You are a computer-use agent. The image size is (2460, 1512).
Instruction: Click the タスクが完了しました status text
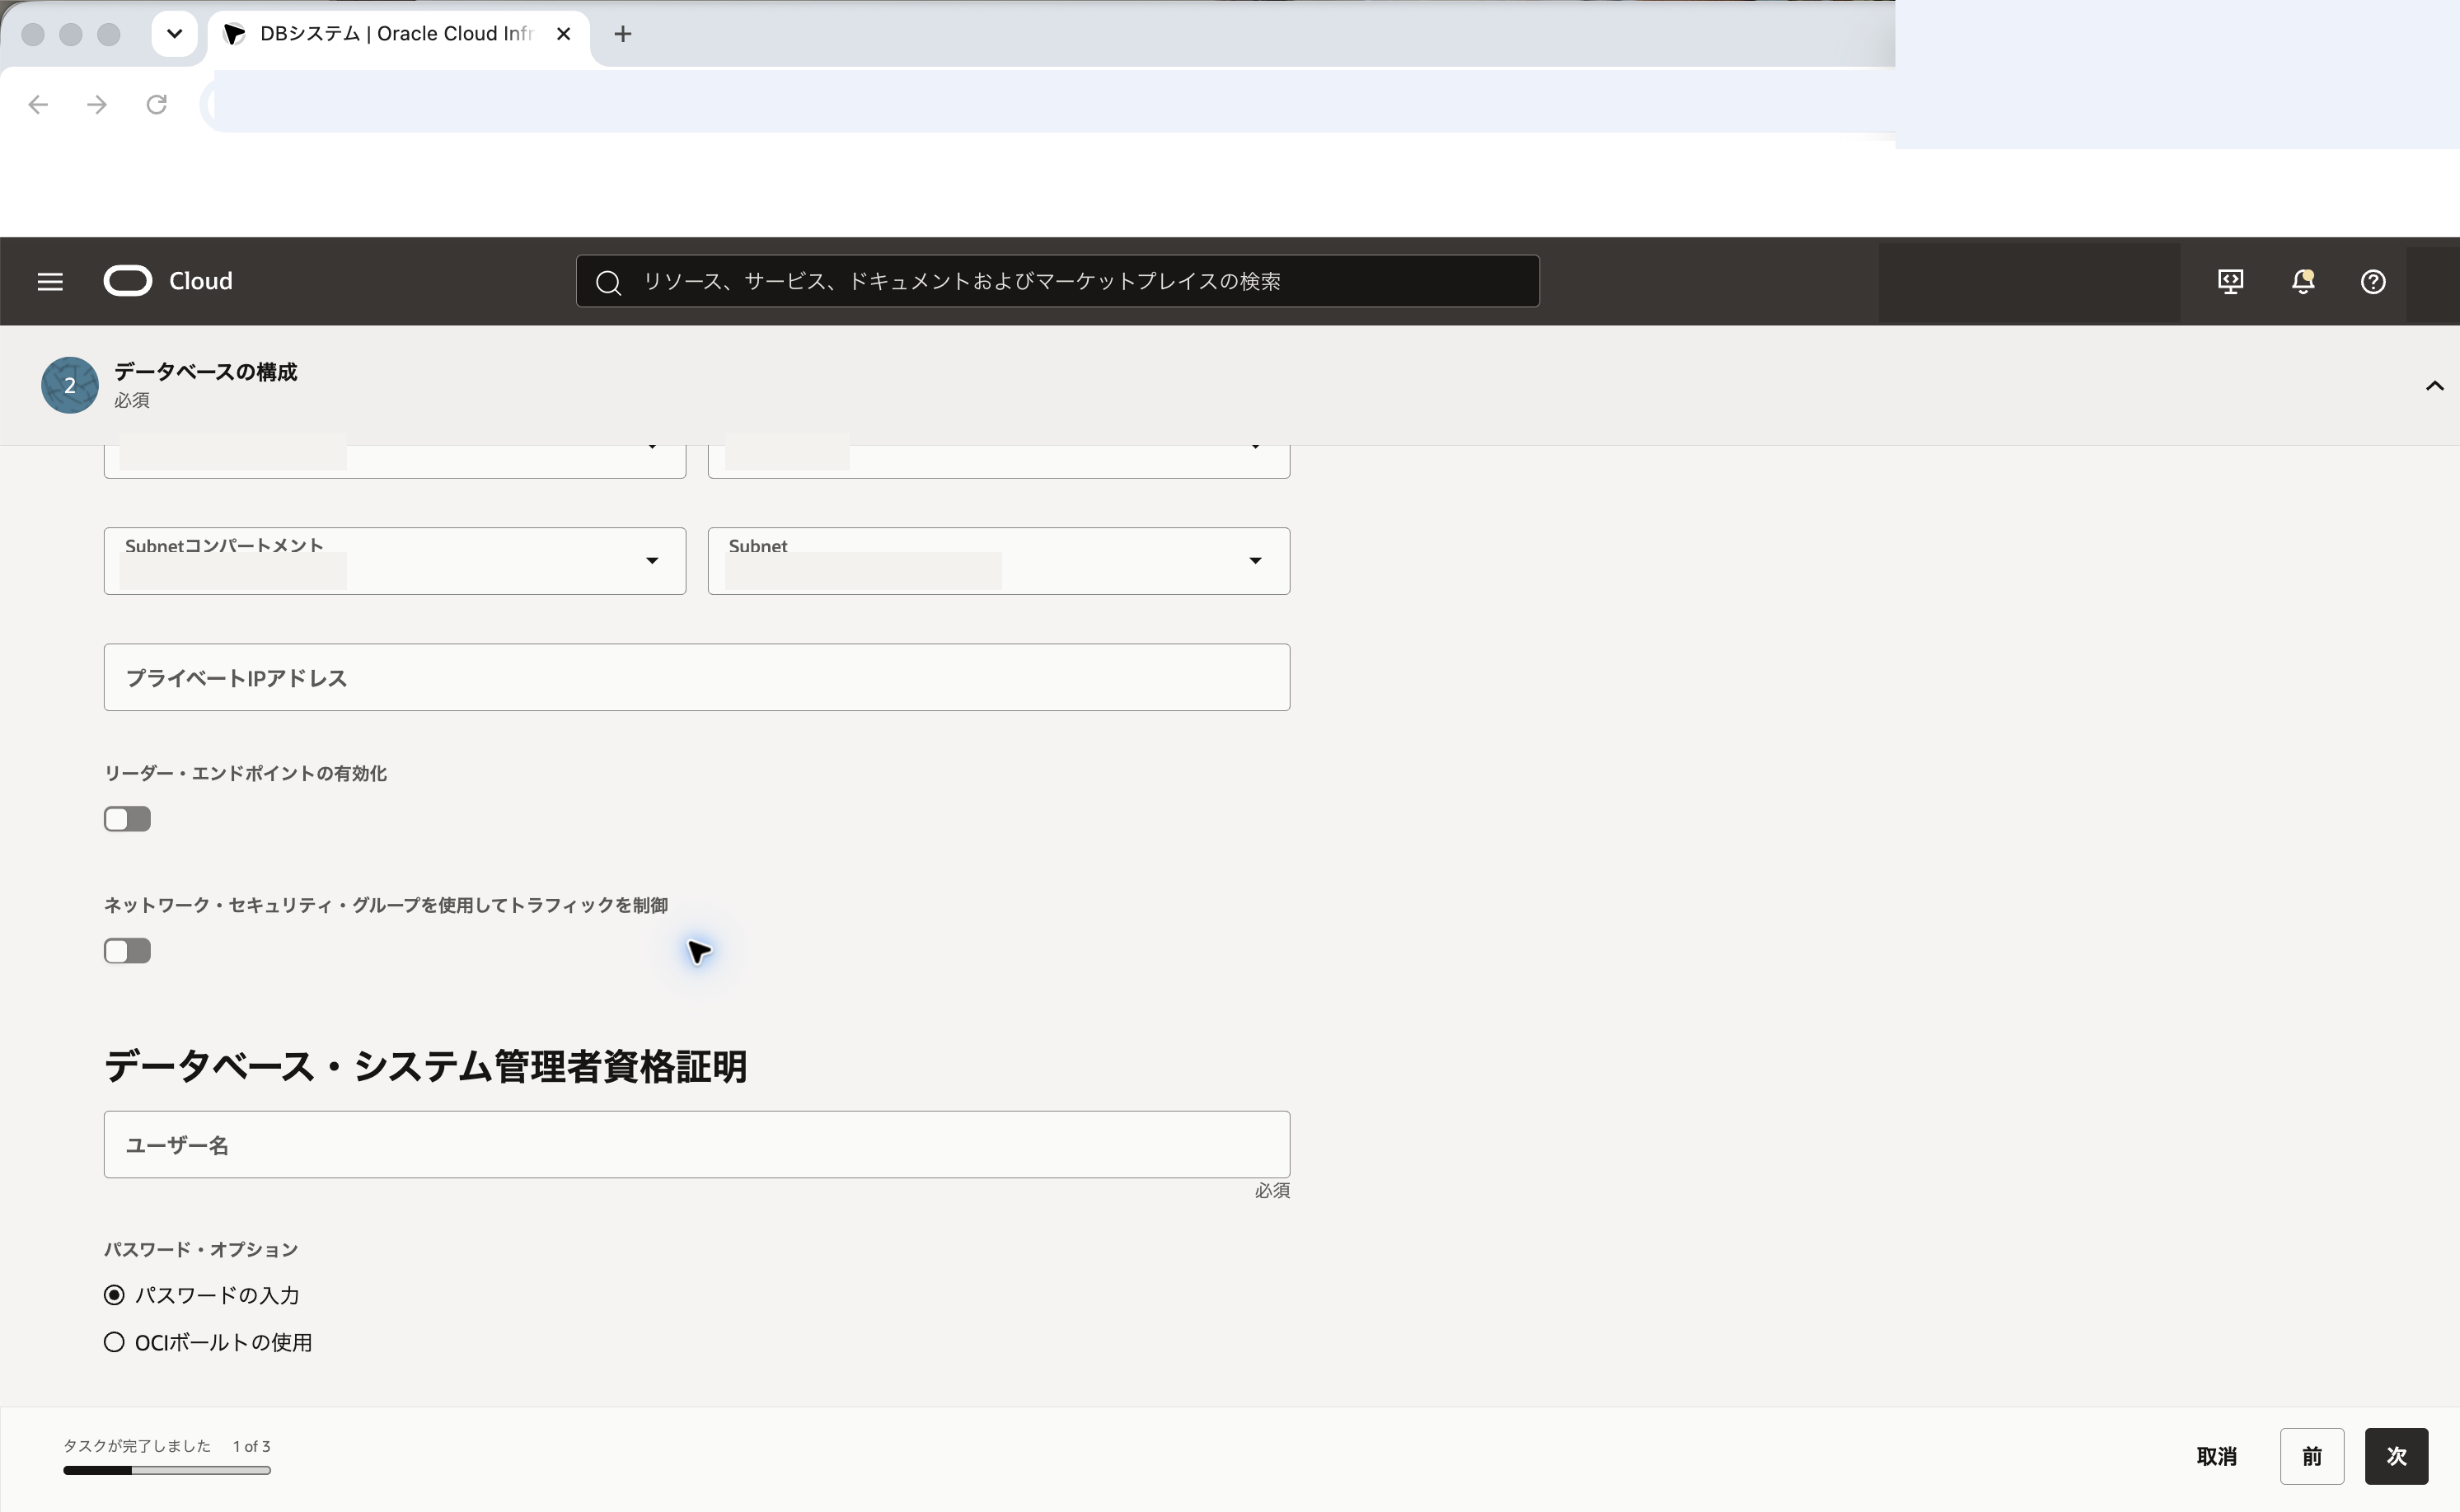click(x=137, y=1446)
